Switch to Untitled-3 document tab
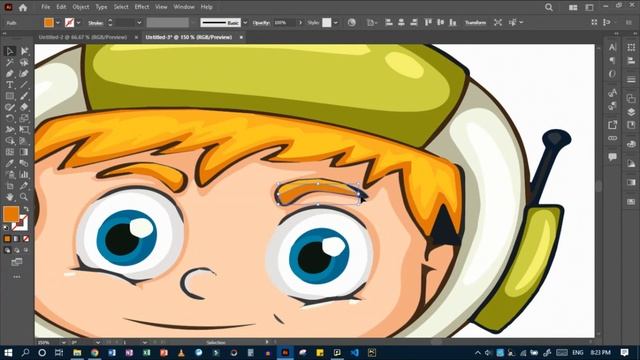The image size is (640, 360). 189,37
